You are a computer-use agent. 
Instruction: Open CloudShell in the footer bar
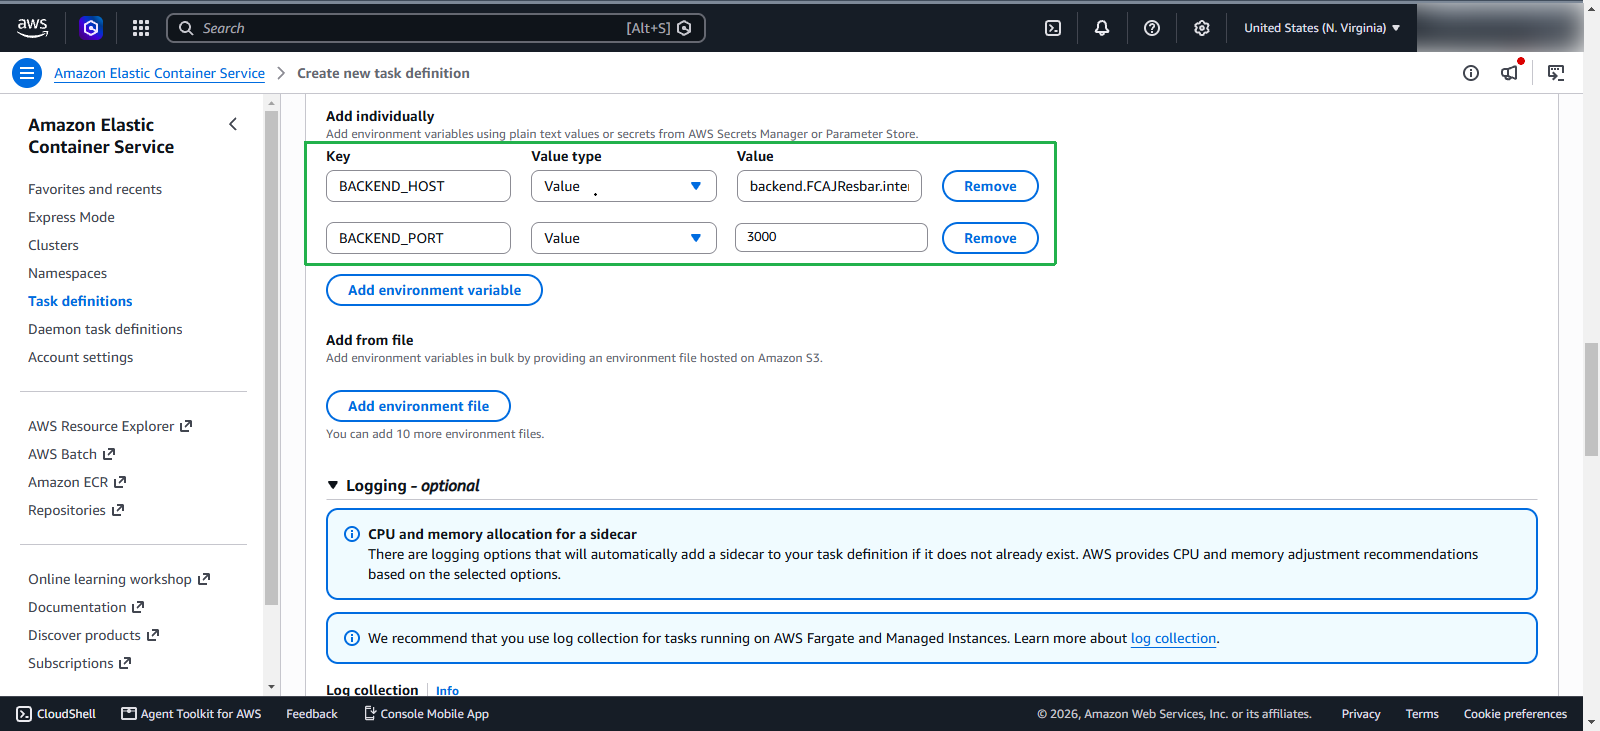coord(56,714)
